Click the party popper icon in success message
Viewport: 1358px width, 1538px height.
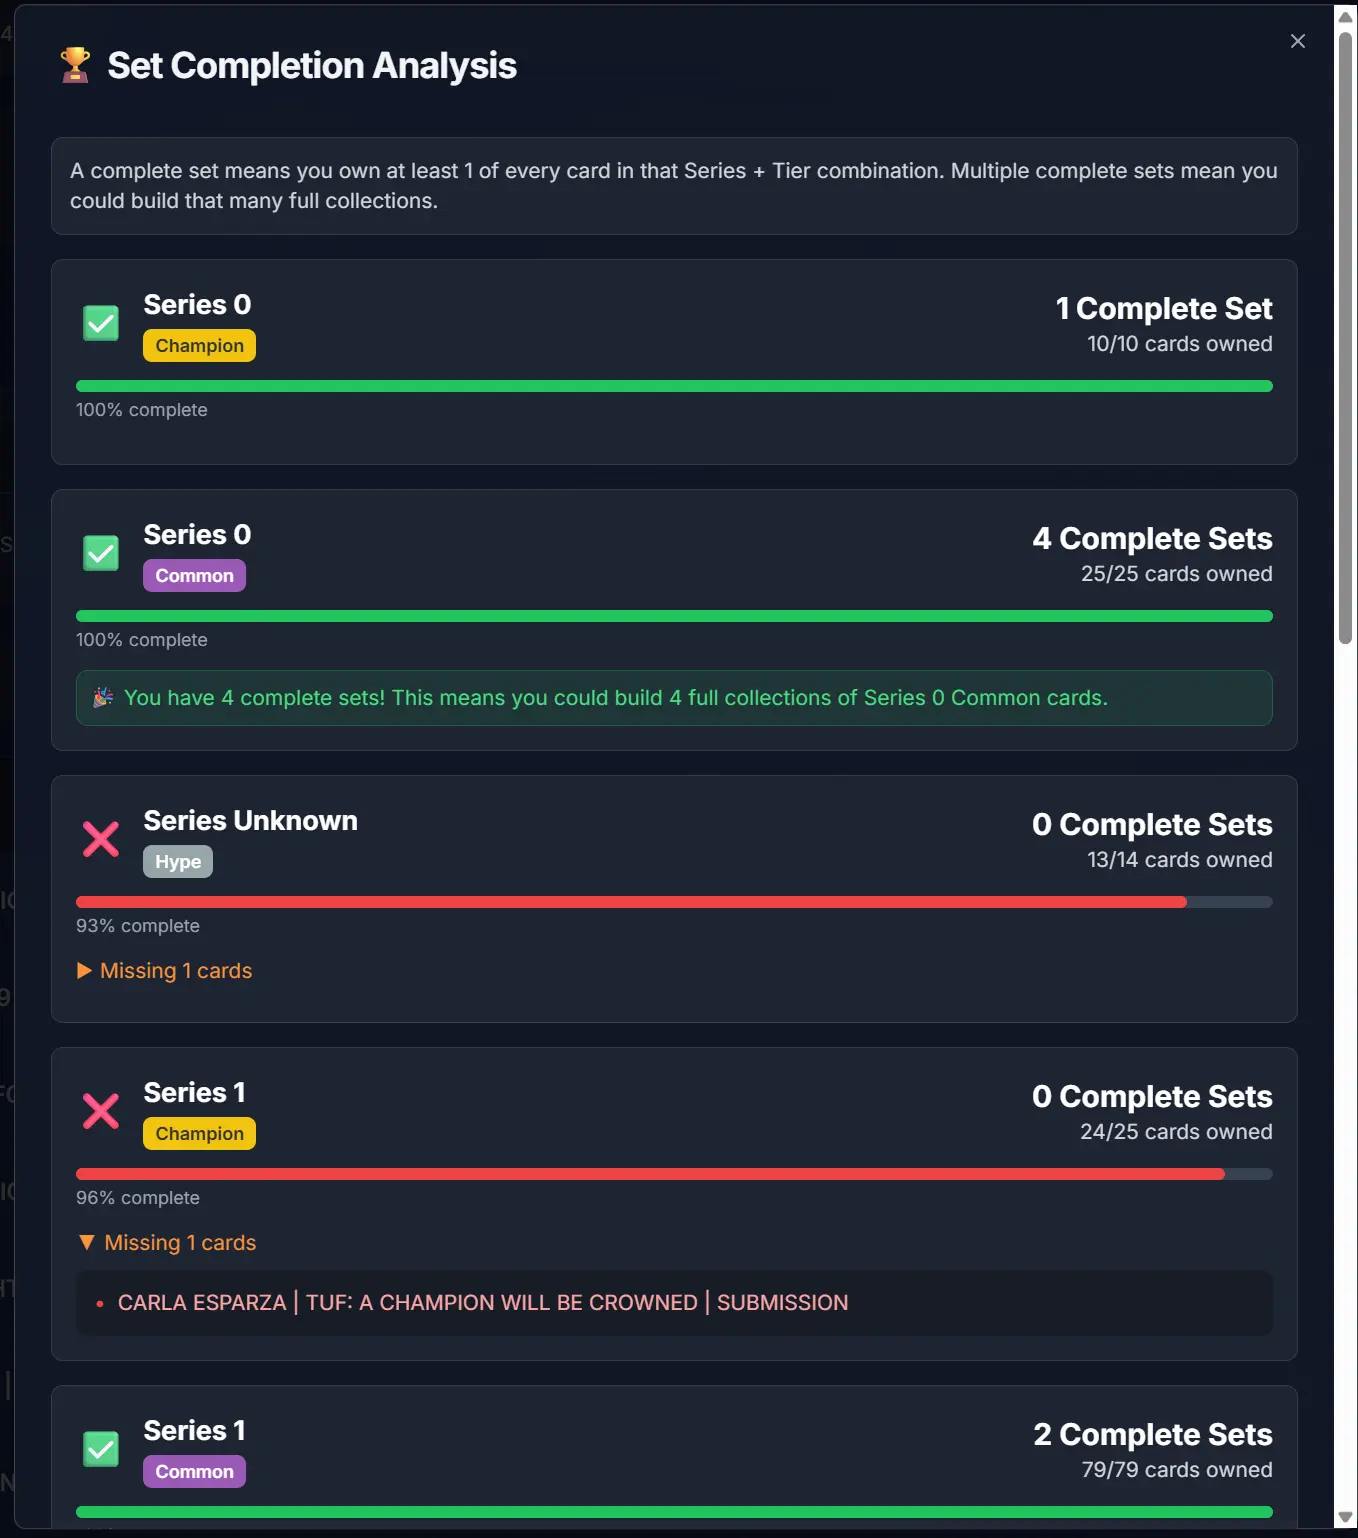pyautogui.click(x=104, y=697)
